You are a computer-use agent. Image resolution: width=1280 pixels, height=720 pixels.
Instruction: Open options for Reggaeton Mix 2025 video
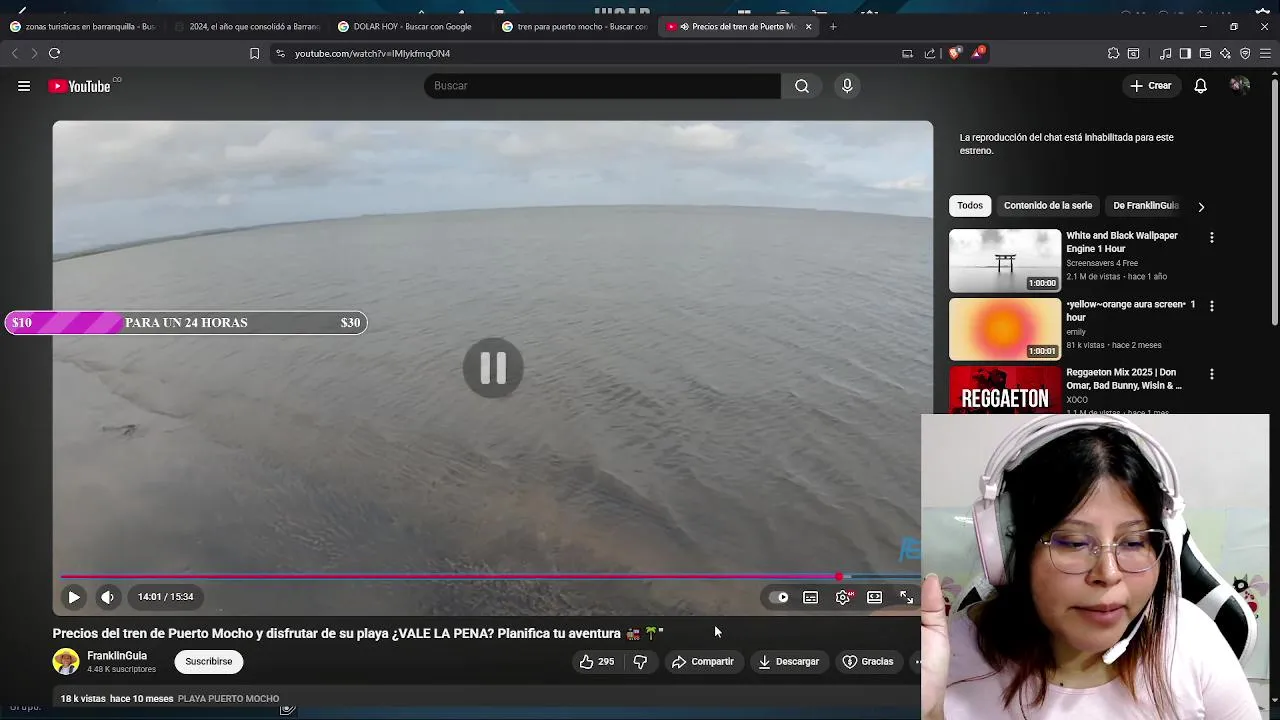(x=1212, y=374)
